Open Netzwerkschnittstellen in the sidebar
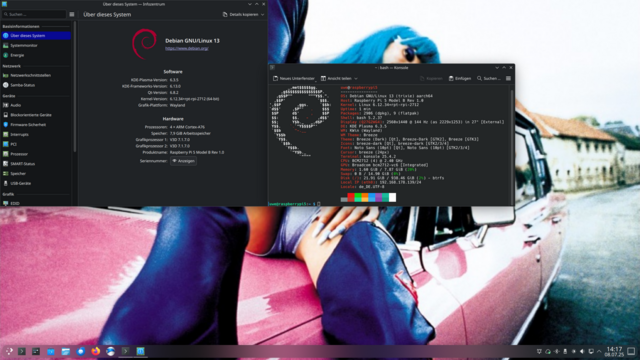640x360 pixels. pos(36,75)
